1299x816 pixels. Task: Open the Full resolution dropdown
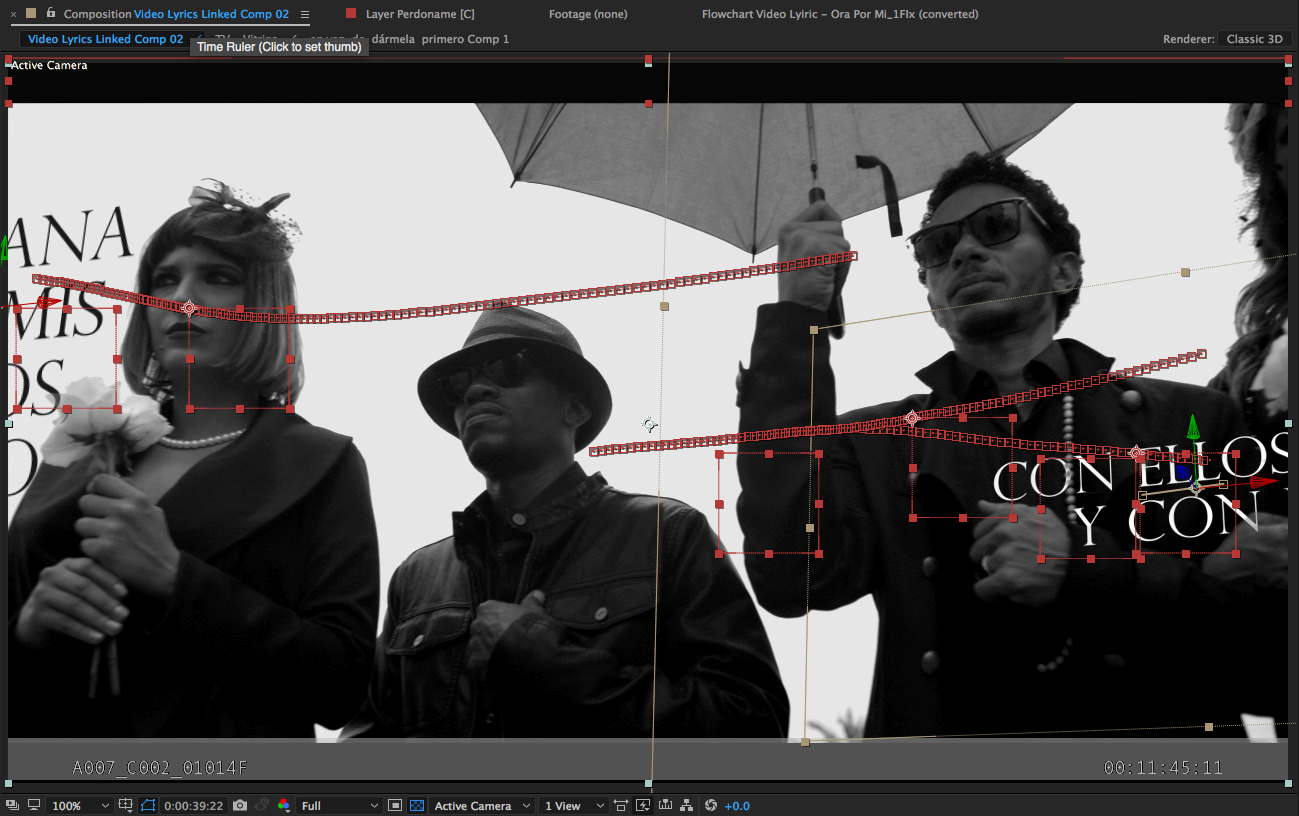coord(340,806)
